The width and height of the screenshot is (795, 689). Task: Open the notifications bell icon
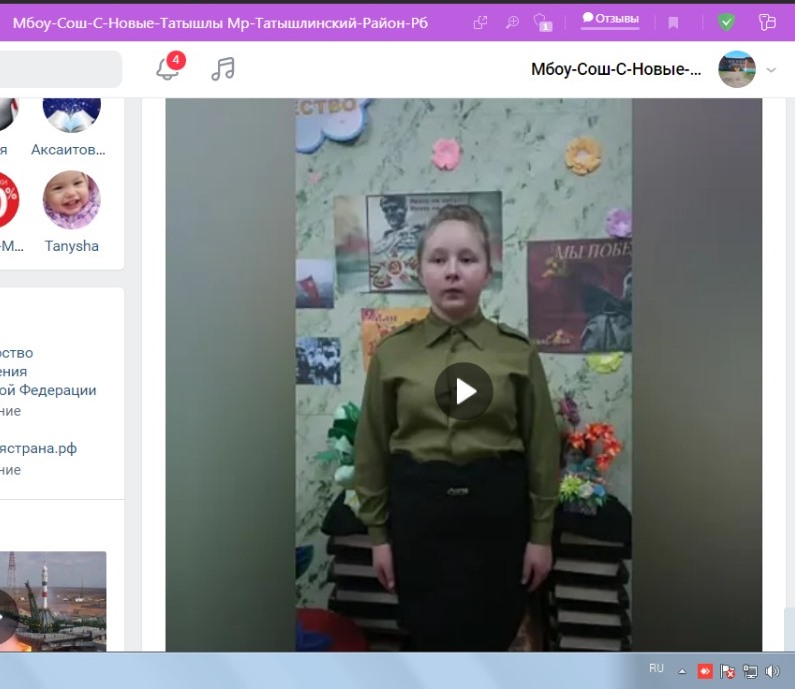point(169,67)
